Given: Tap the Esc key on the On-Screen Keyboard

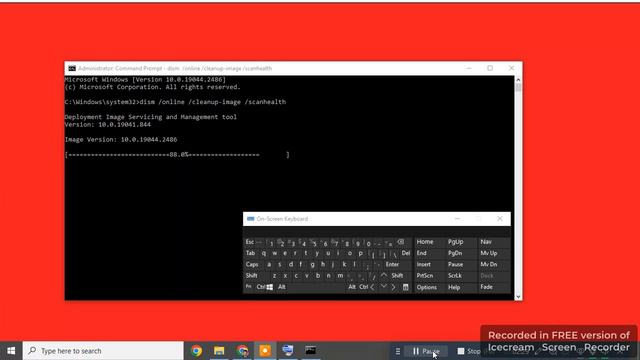Looking at the screenshot, I should 249,242.
